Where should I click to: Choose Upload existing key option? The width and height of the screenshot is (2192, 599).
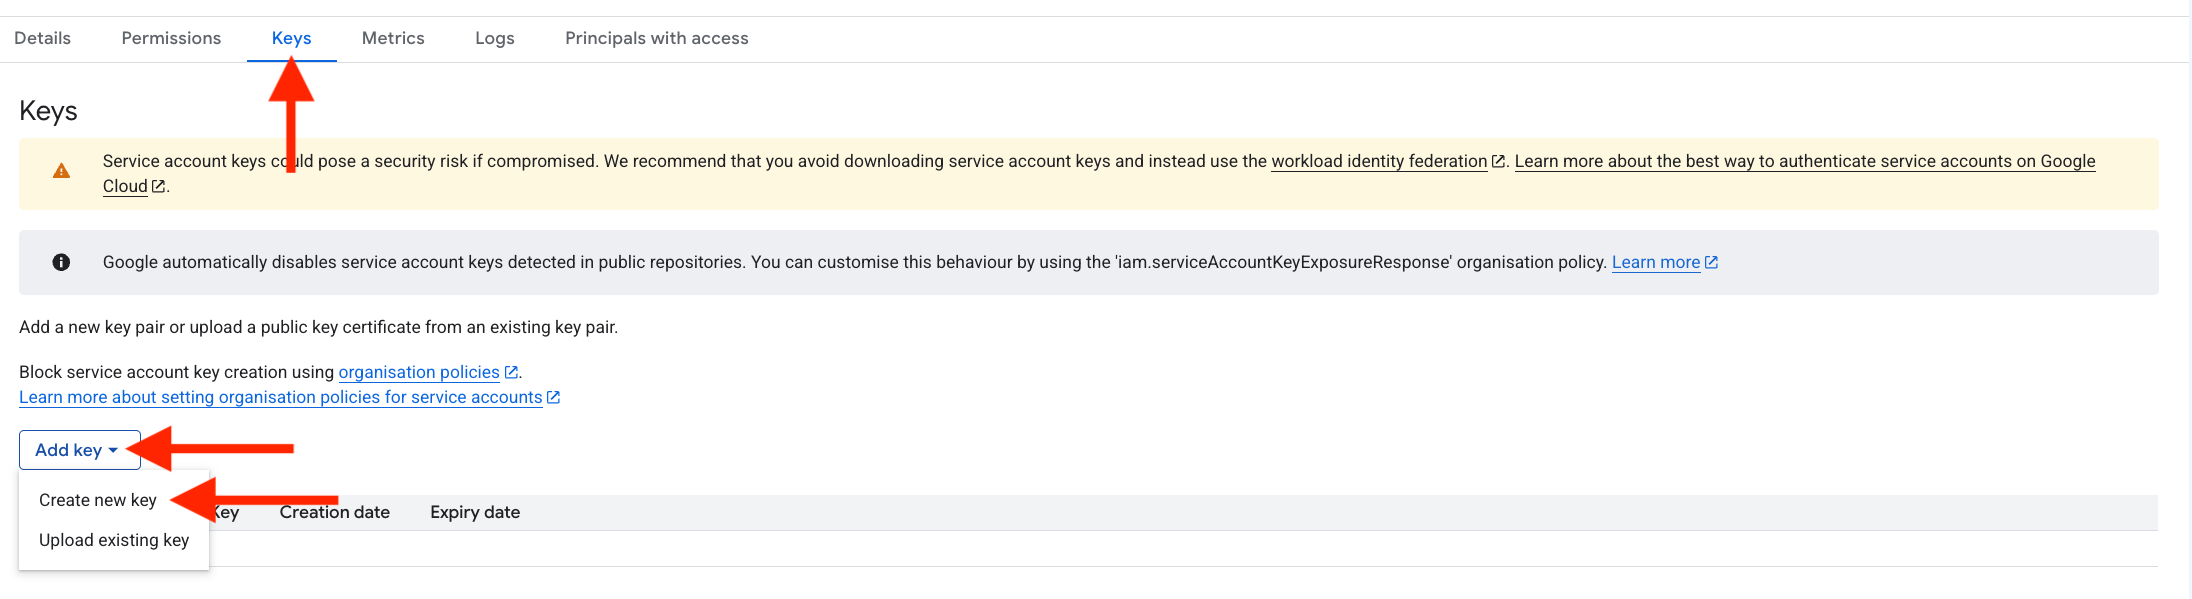point(114,540)
